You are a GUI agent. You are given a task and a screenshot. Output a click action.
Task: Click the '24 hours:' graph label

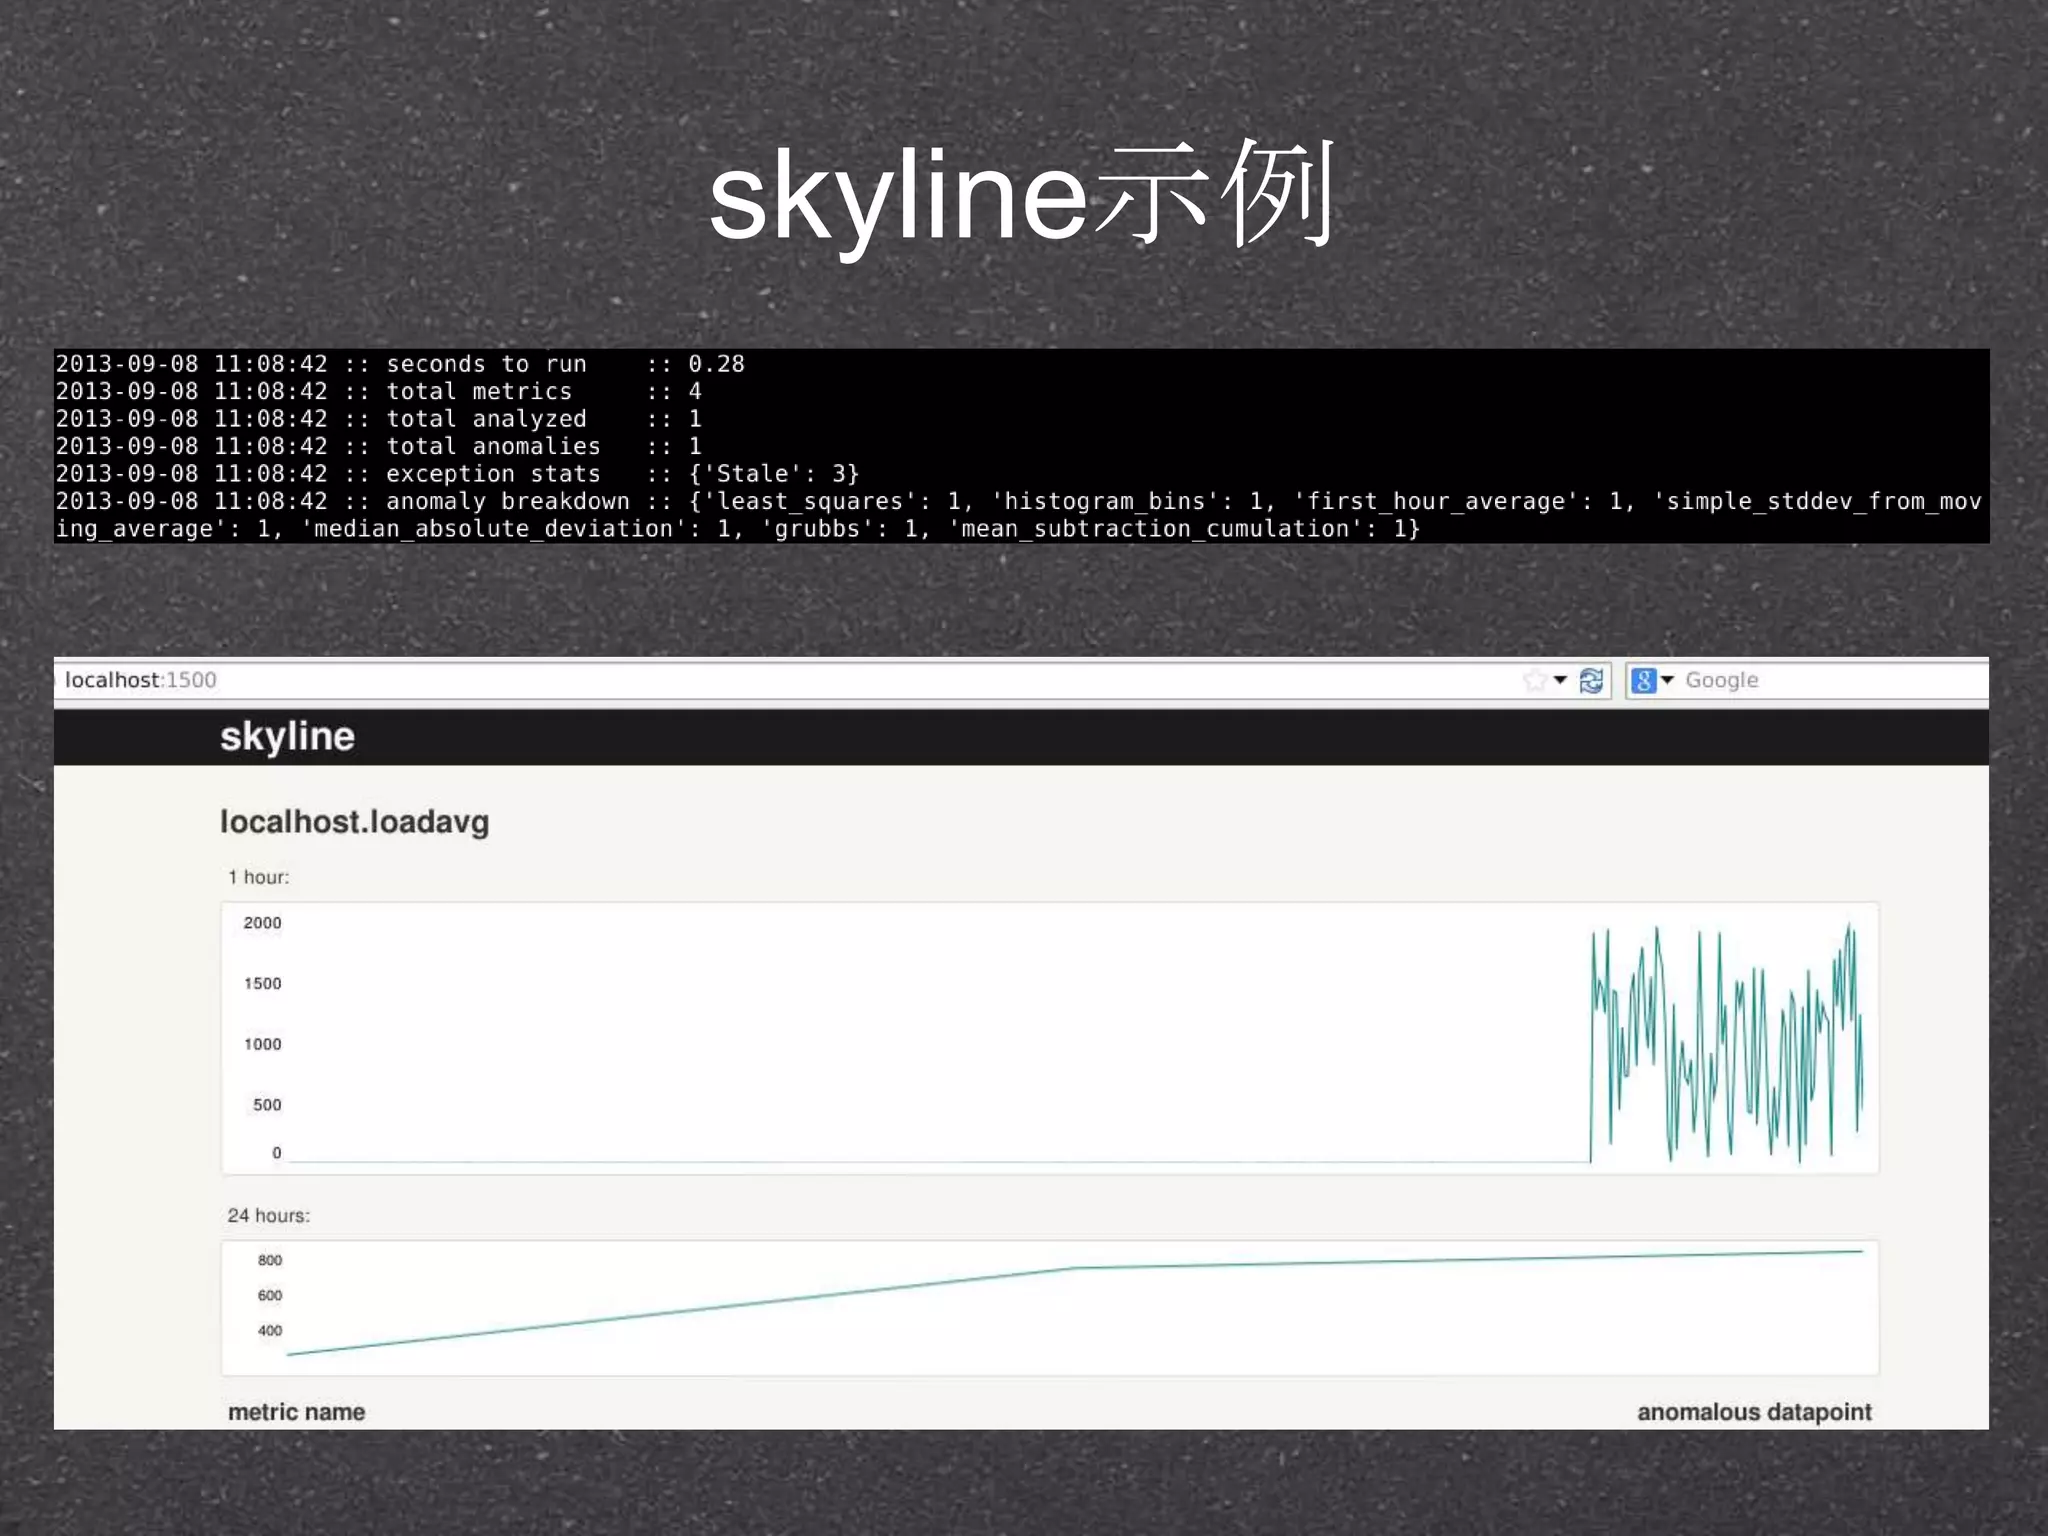(268, 1215)
